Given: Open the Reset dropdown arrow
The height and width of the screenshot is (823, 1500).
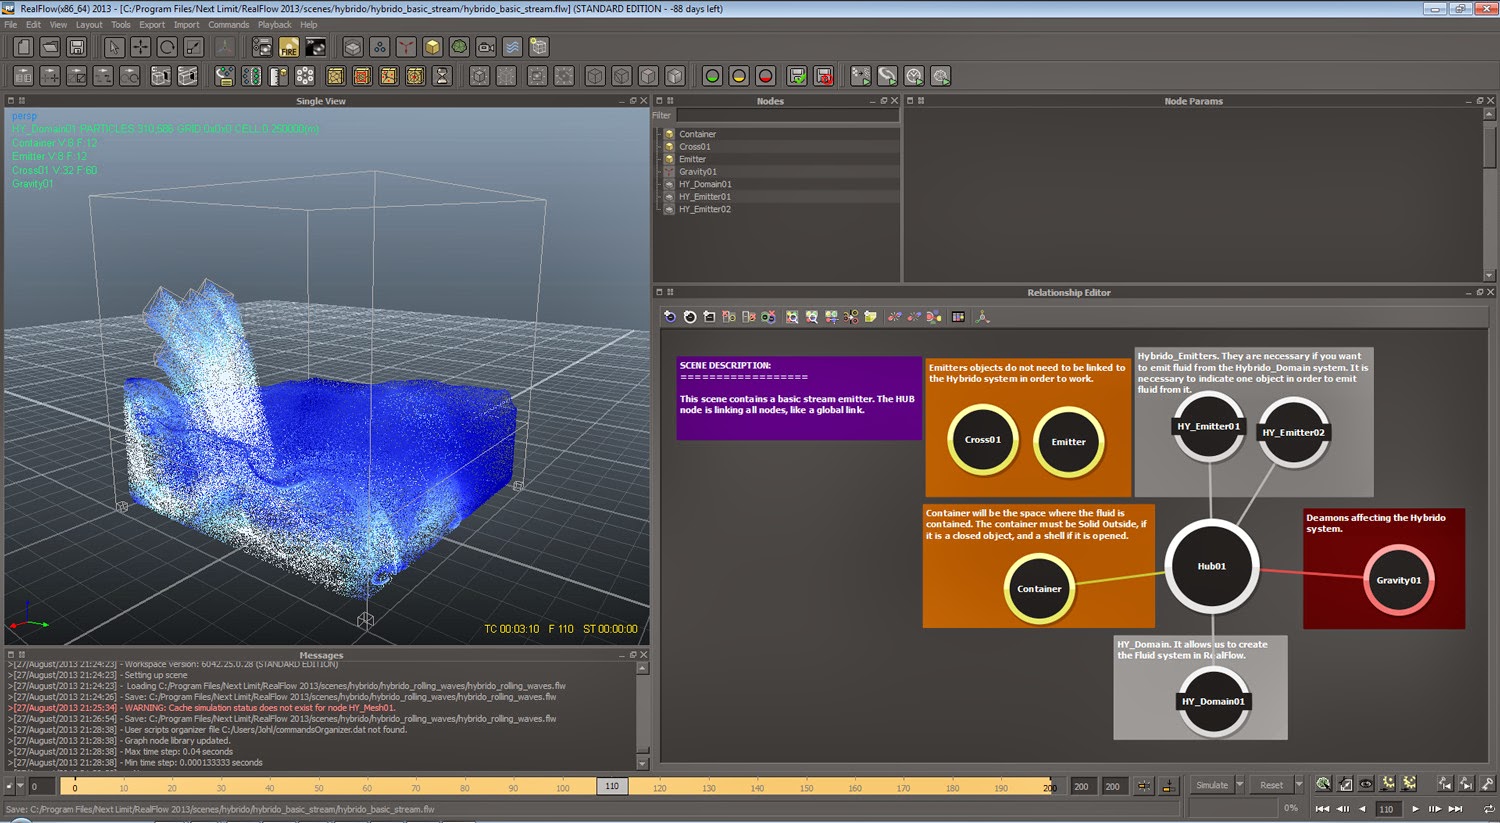Looking at the screenshot, I should click(x=1299, y=785).
